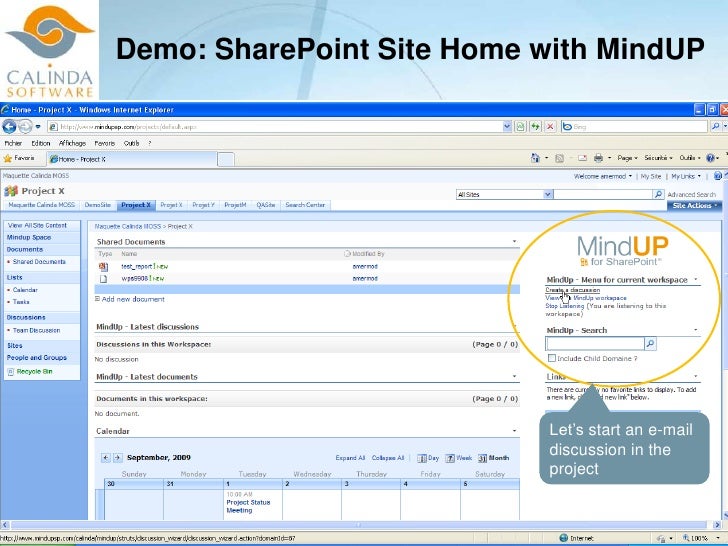Viewport: 728px width, 546px height.
Task: Click test_report file type icon
Action: 103,267
